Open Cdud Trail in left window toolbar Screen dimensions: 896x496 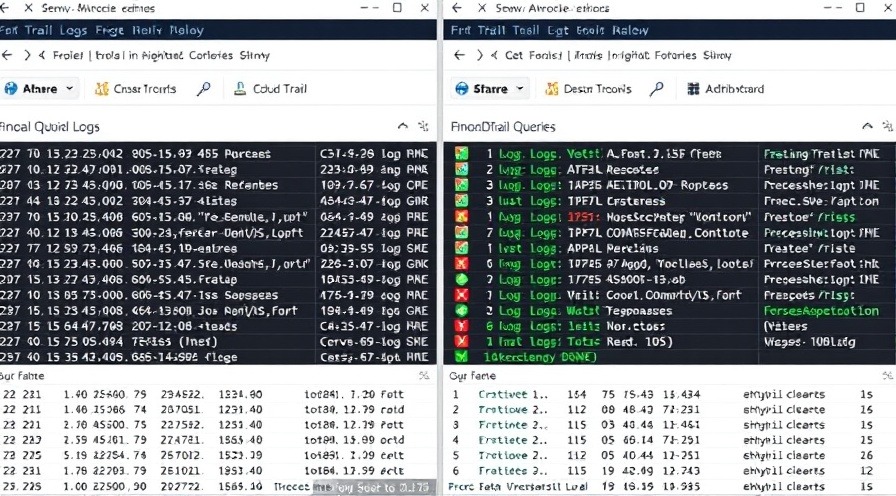(x=271, y=89)
